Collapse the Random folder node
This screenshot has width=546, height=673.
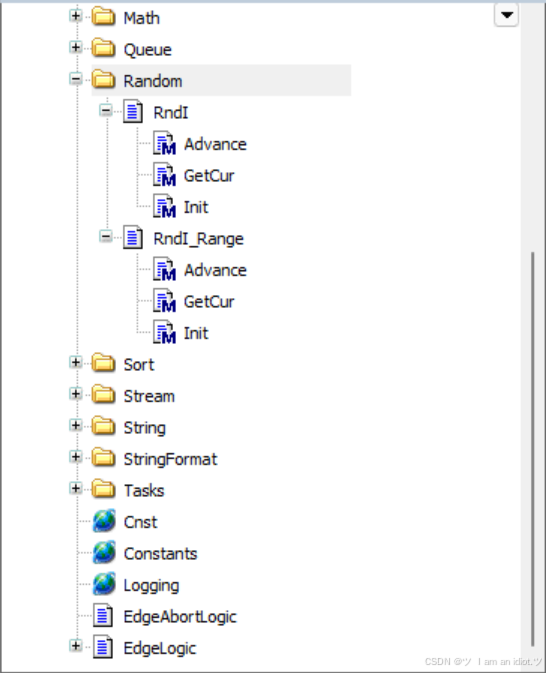76,79
